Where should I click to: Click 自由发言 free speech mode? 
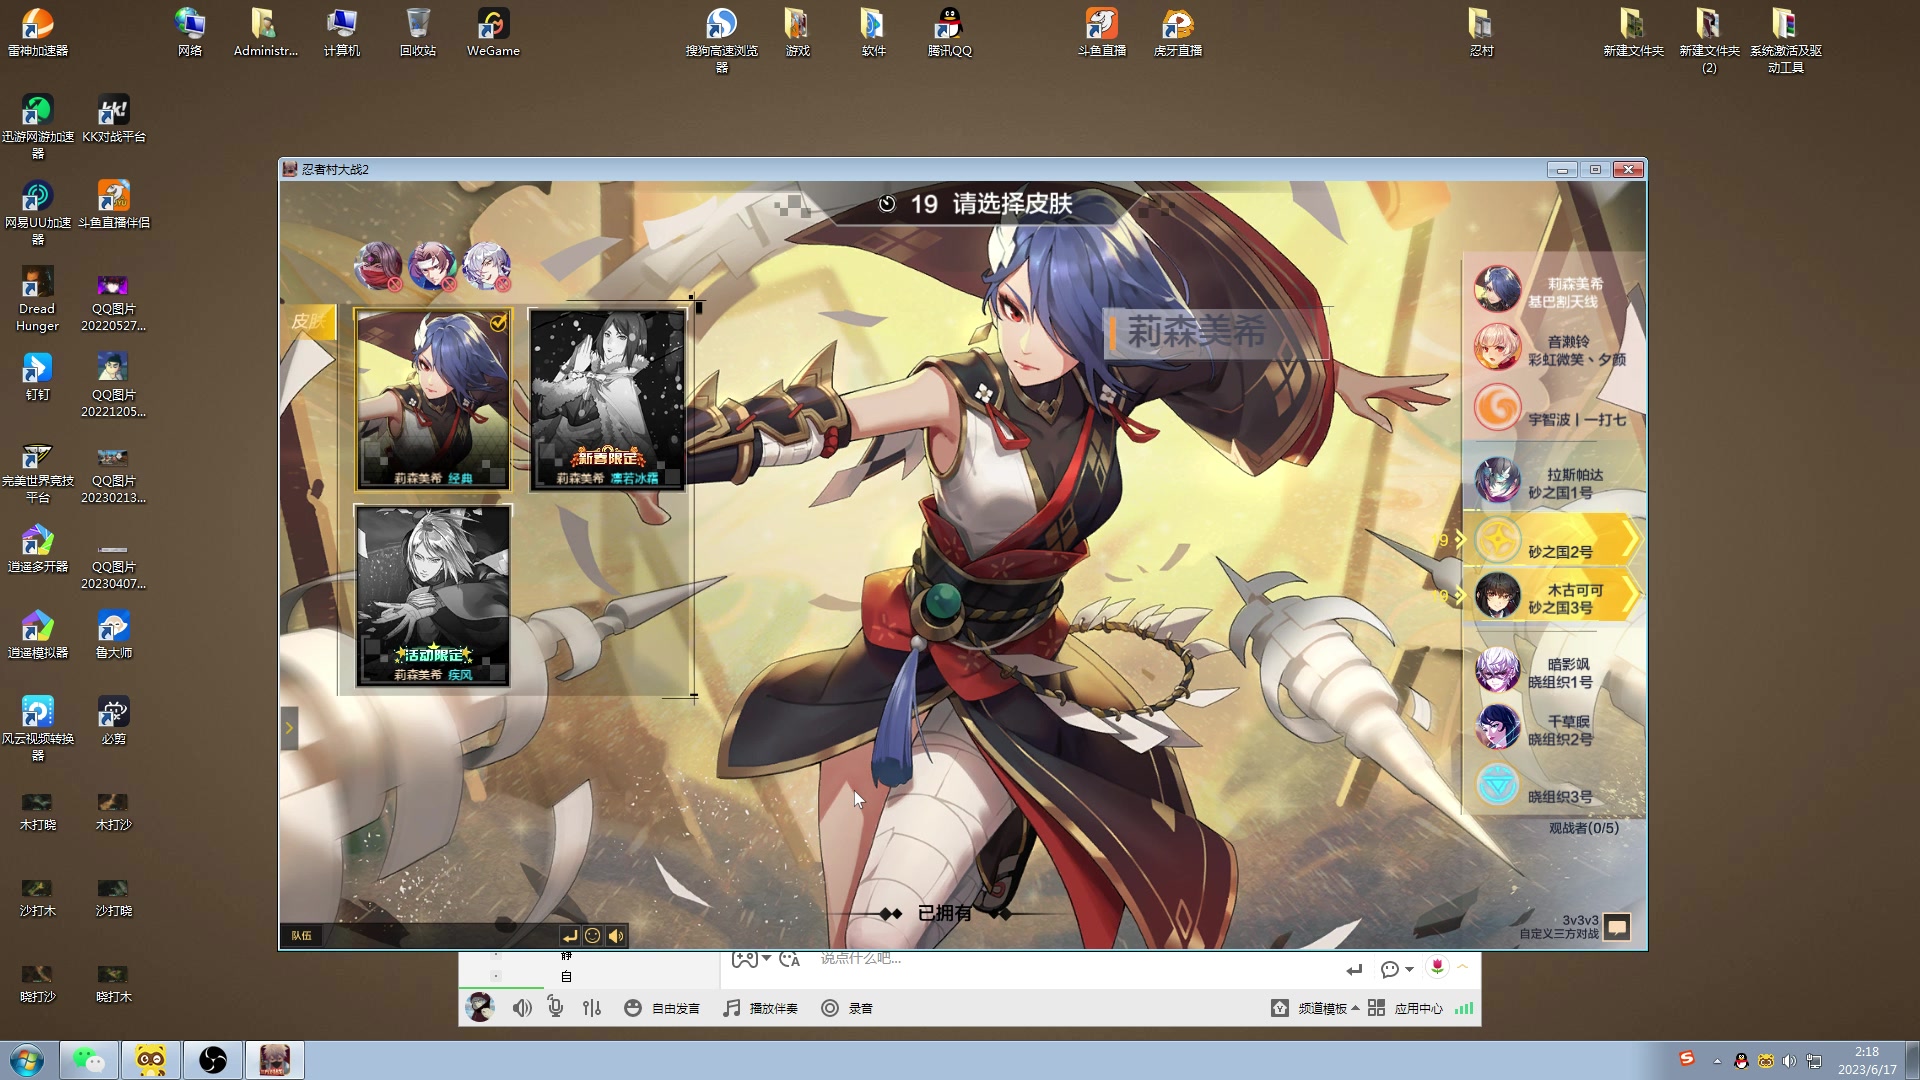coord(662,1008)
